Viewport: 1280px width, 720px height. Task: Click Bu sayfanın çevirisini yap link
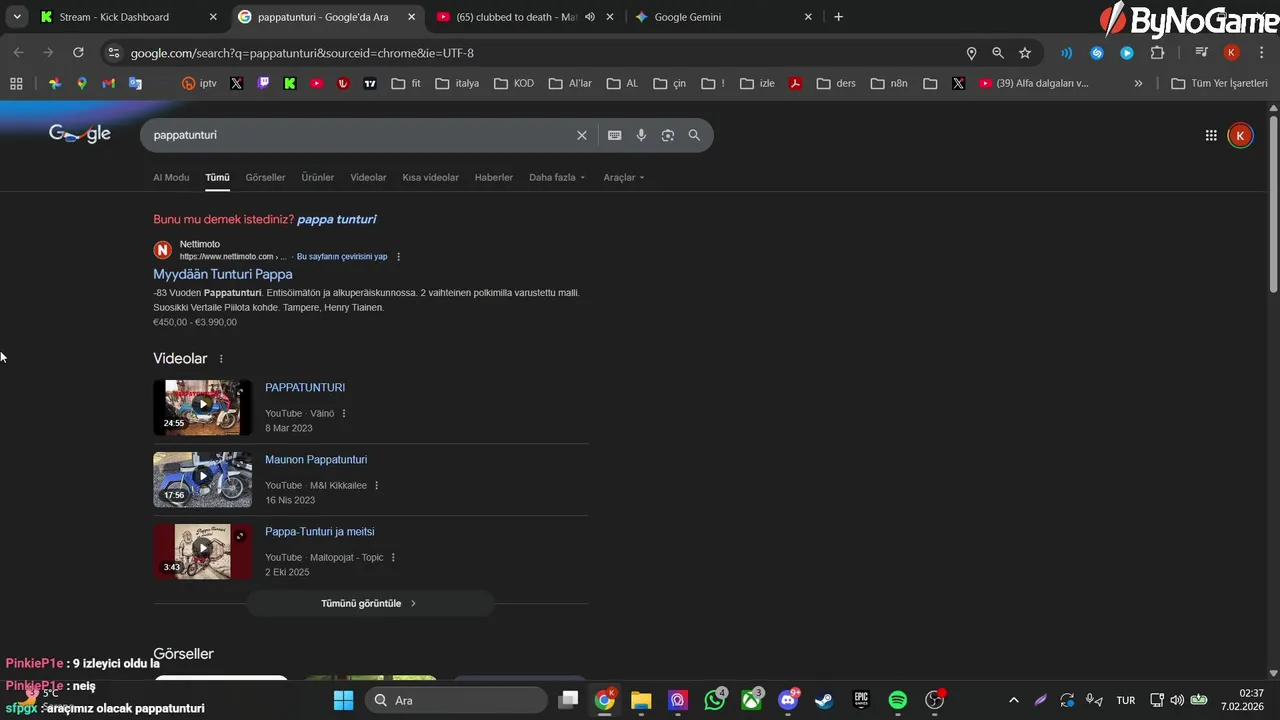pos(342,257)
